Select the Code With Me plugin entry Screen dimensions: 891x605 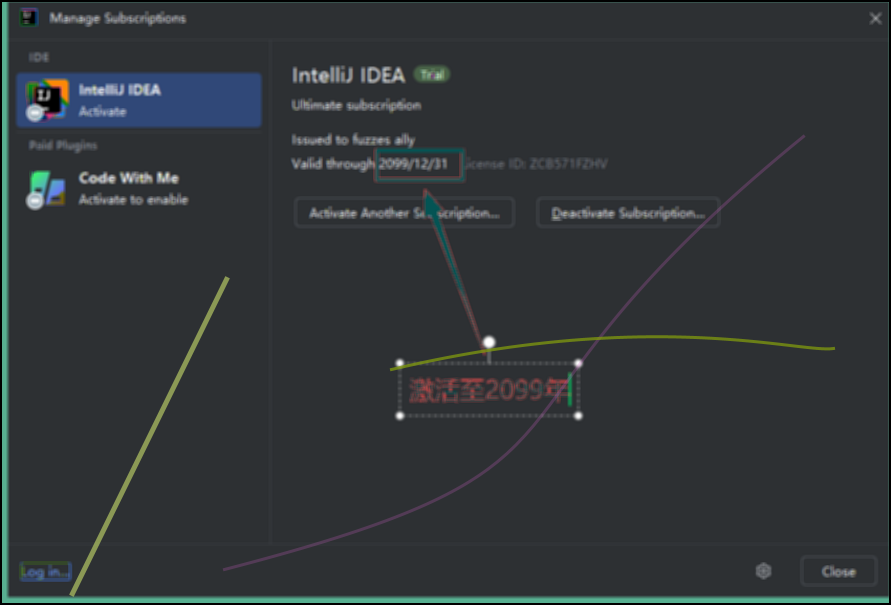click(x=139, y=189)
